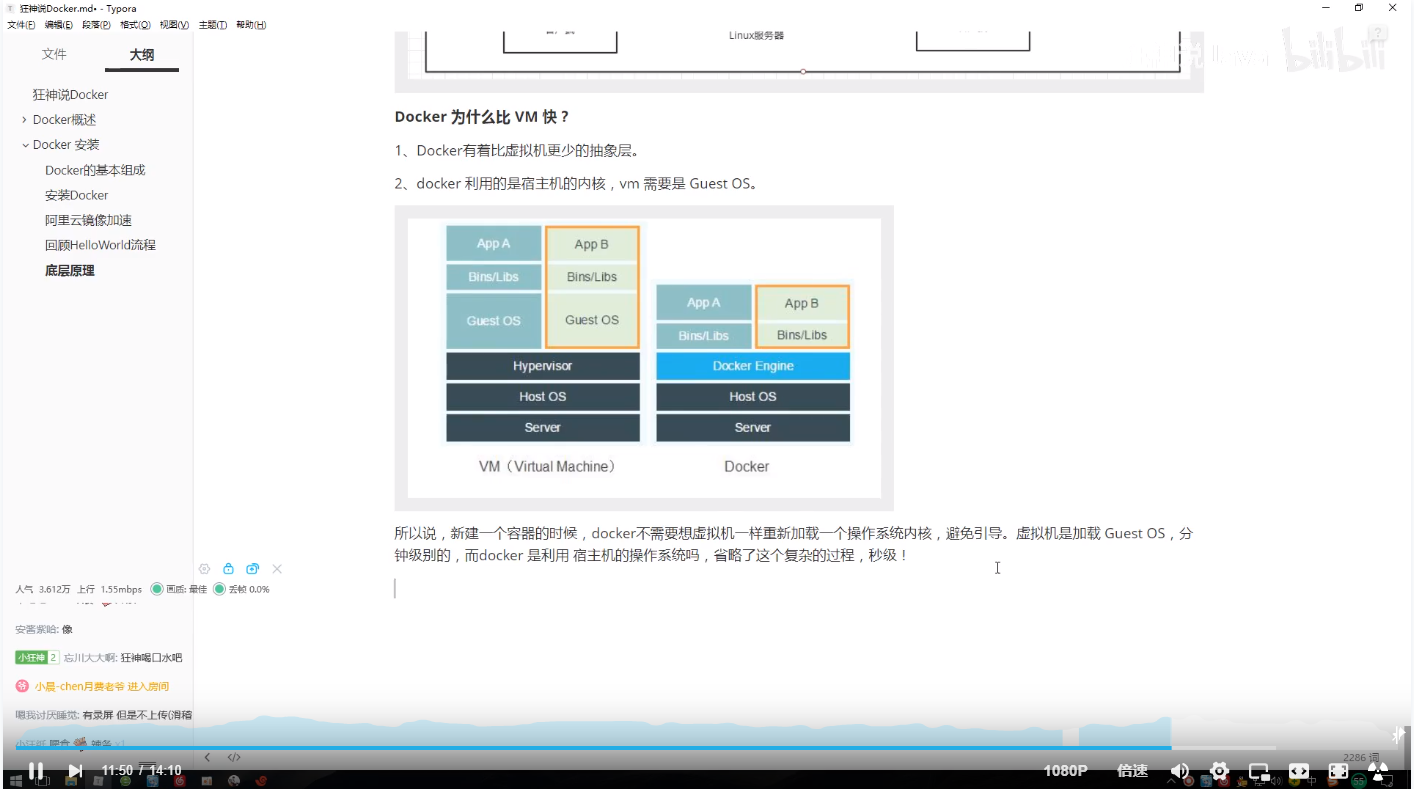This screenshot has width=1414, height=789.
Task: Pause the video playback
Action: (x=35, y=770)
